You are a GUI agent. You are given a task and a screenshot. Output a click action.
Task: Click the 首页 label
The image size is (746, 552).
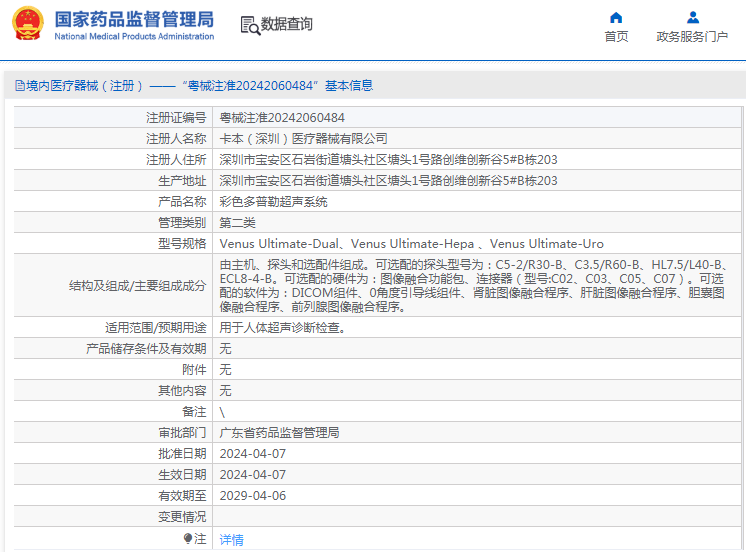(x=616, y=37)
